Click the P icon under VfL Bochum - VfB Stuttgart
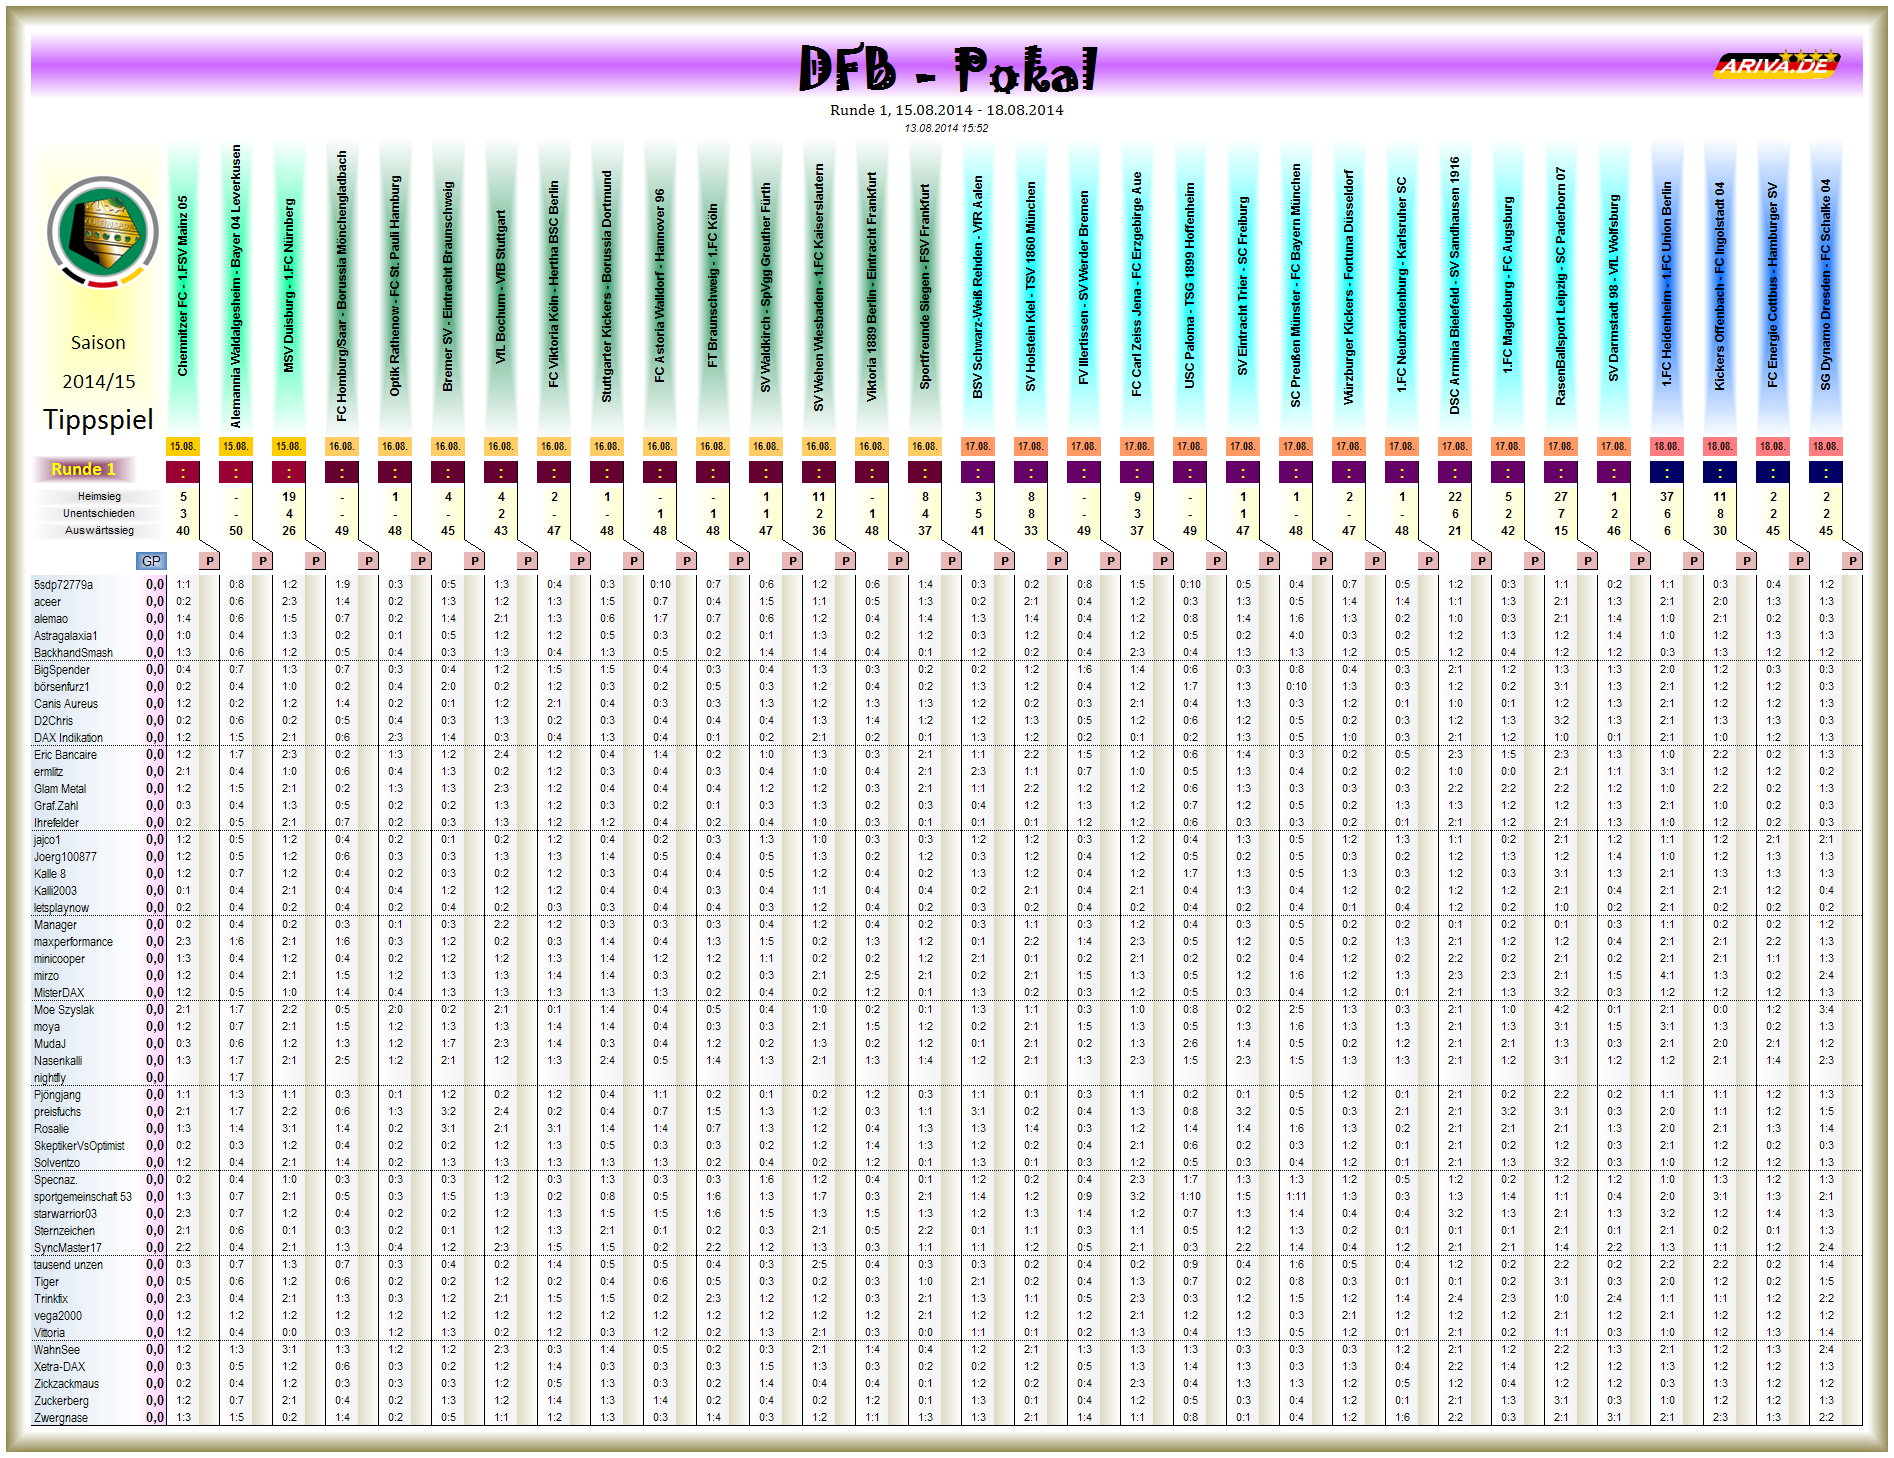The image size is (1894, 1458). pos(528,561)
